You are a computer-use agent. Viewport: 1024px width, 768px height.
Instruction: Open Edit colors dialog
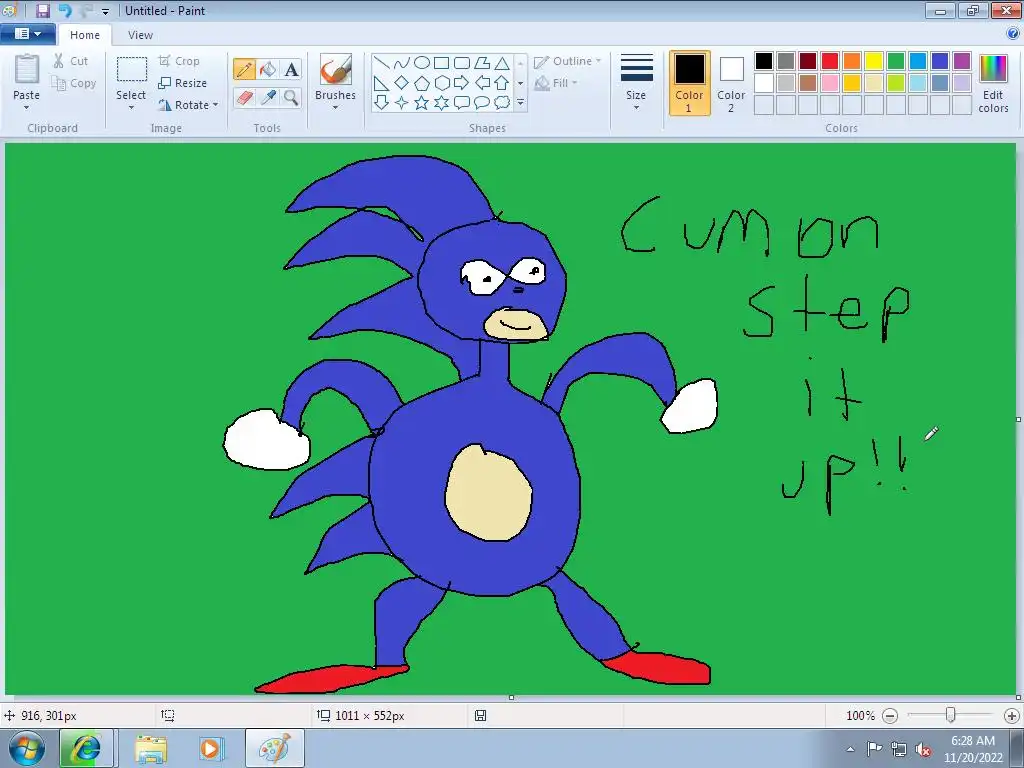(x=993, y=83)
